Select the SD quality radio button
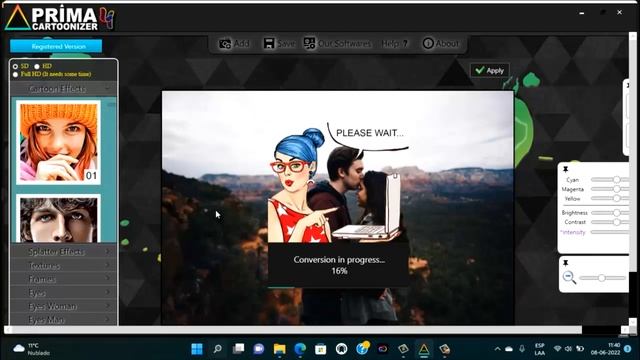This screenshot has width=640, height=360. point(16,66)
